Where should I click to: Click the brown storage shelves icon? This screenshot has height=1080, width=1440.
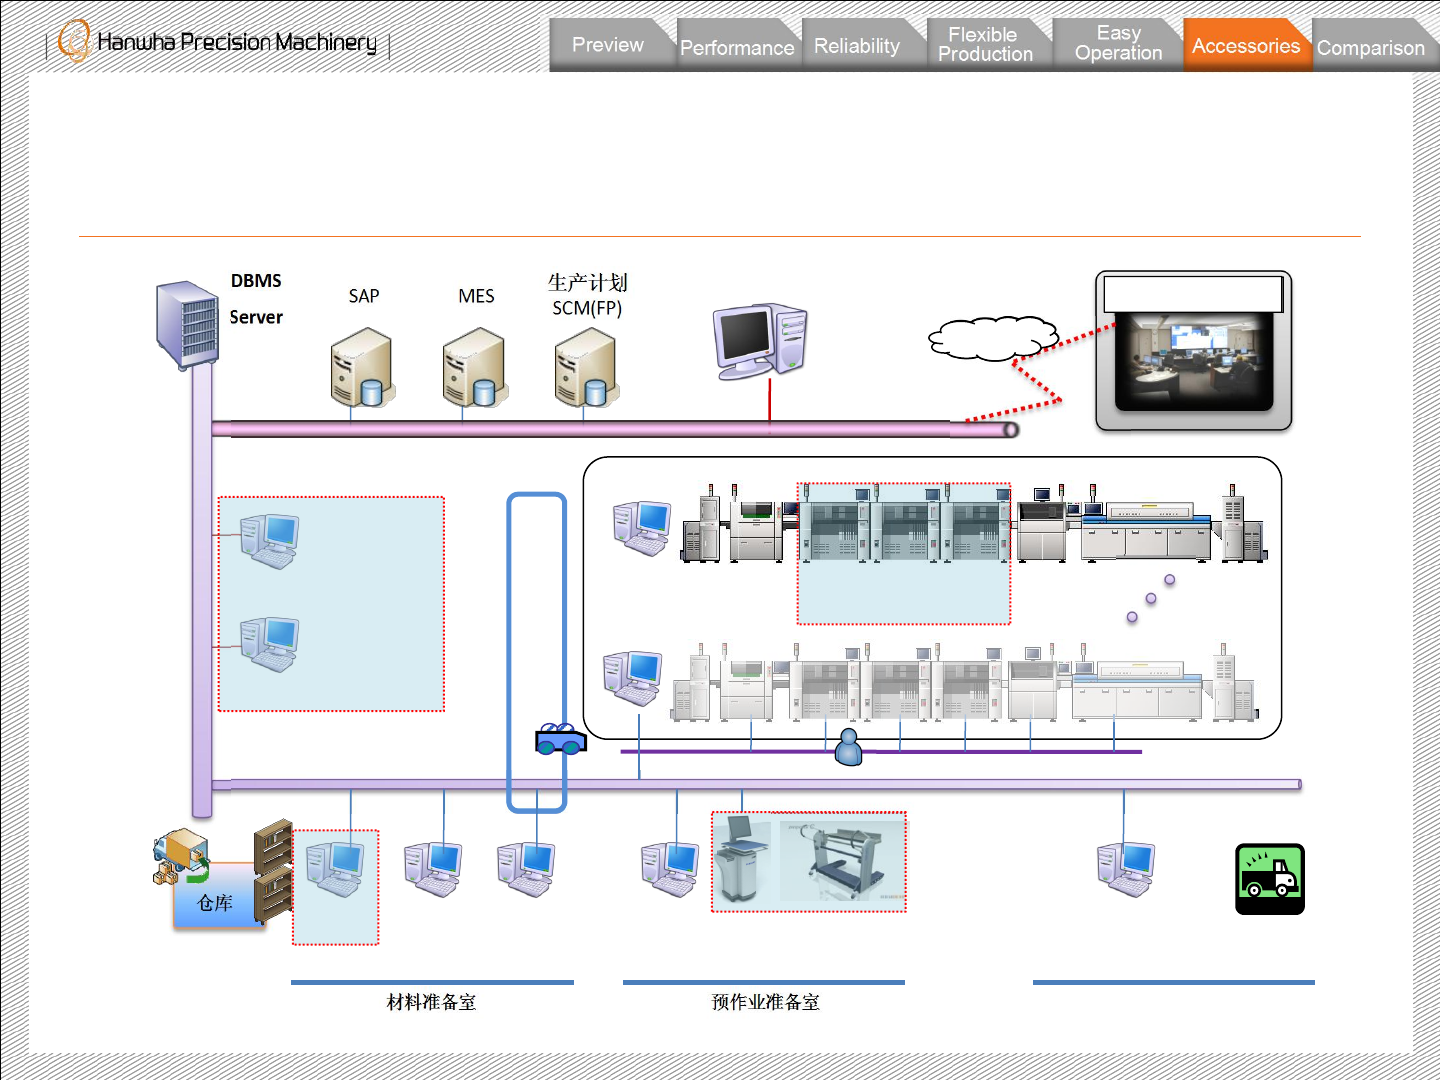pyautogui.click(x=273, y=870)
